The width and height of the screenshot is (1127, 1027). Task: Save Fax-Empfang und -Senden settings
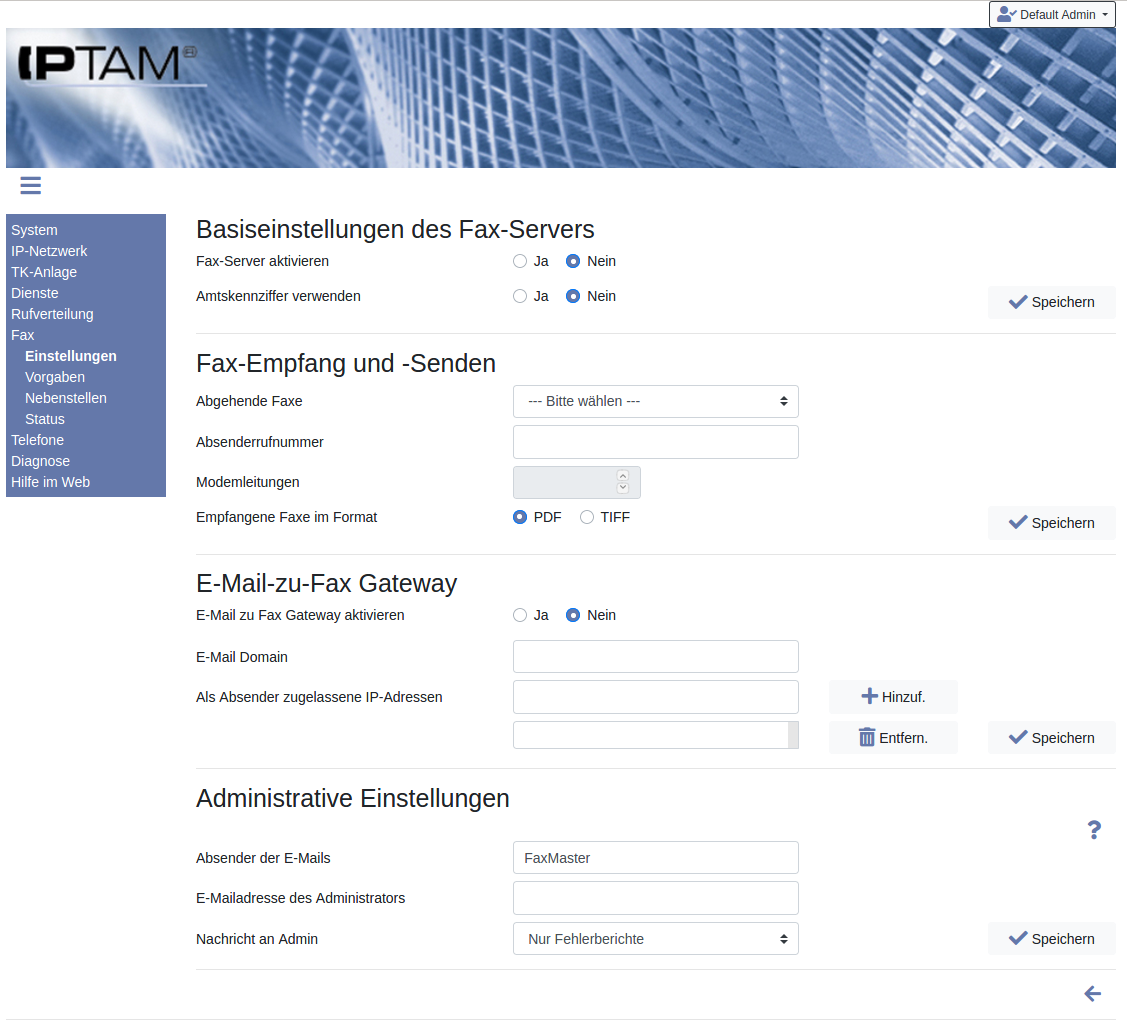[1051, 523]
